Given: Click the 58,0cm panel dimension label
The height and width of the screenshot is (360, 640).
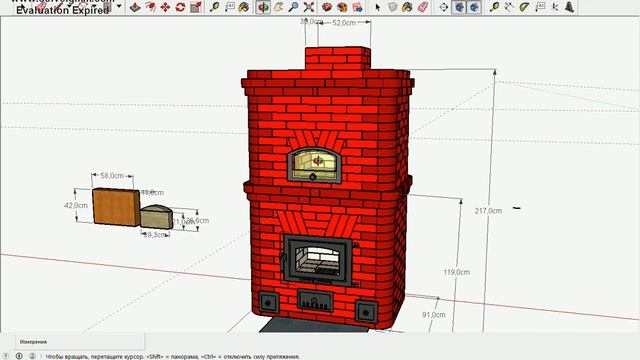Looking at the screenshot, I should pos(112,176).
